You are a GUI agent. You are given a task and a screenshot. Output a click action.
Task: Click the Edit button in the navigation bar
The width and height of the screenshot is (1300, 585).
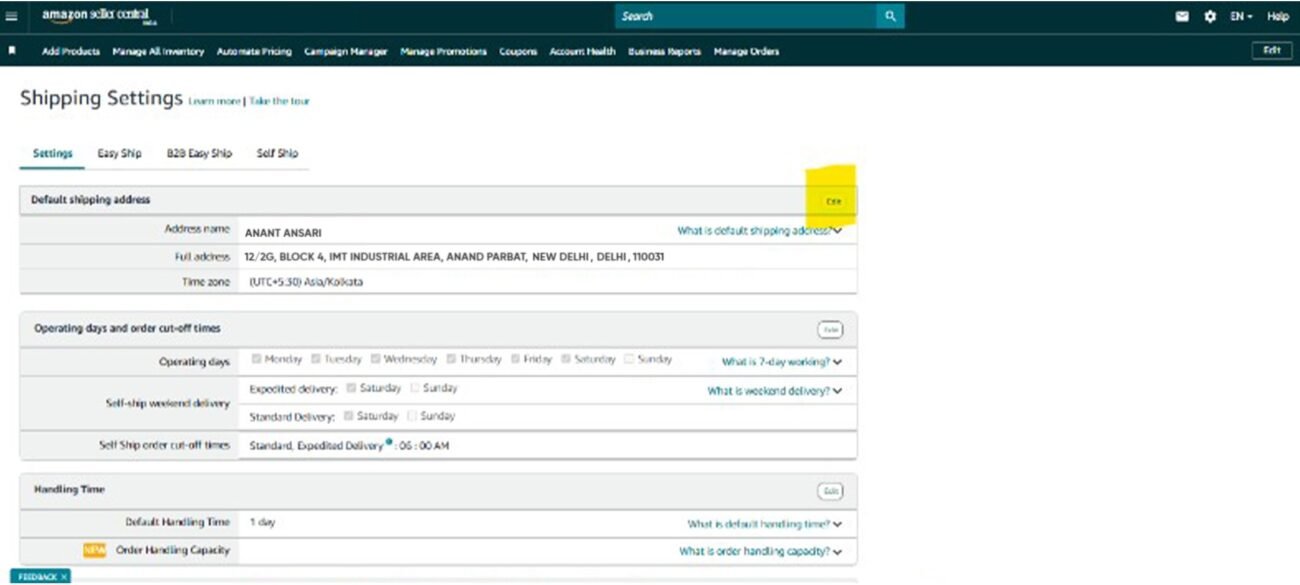point(1271,51)
